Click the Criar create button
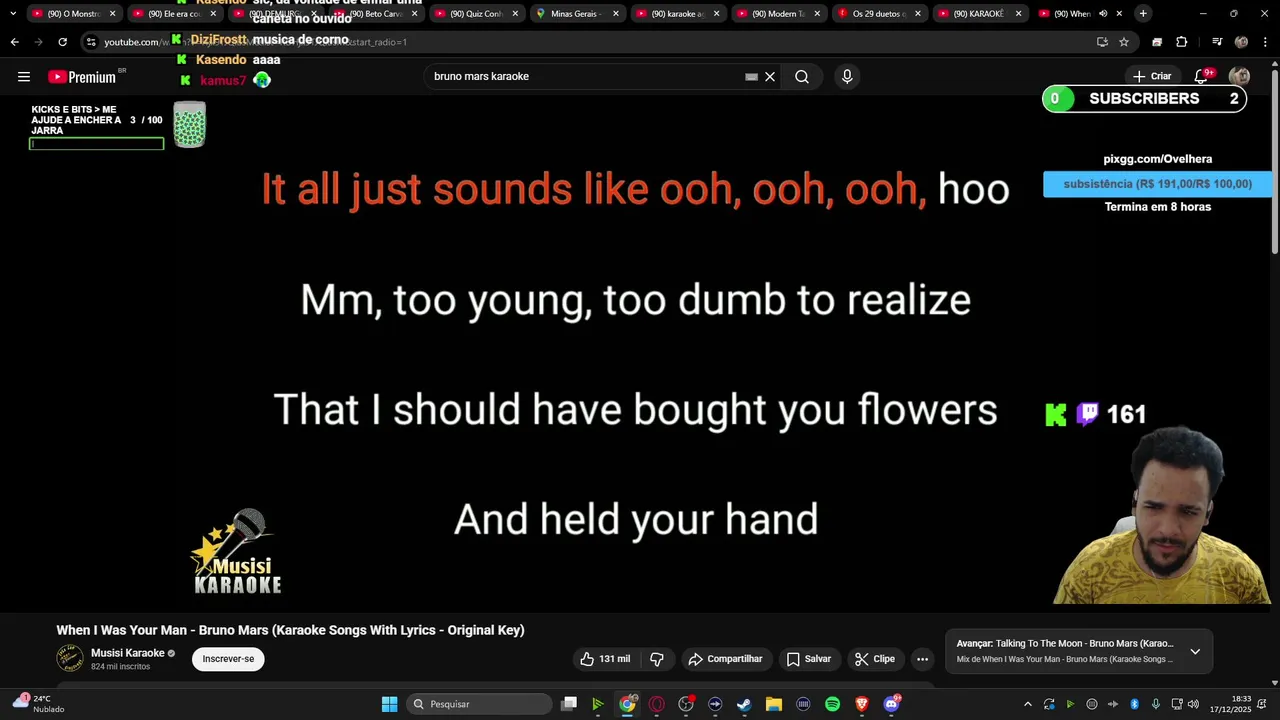Screen dimensions: 1280x720 (1151, 76)
